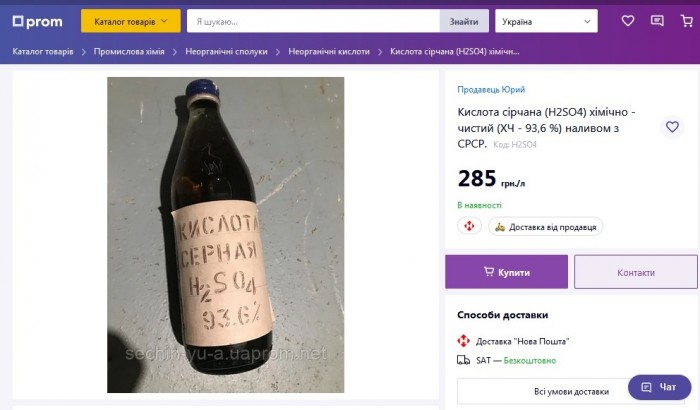
Task: Open the Україна region dropdown
Action: tap(545, 21)
